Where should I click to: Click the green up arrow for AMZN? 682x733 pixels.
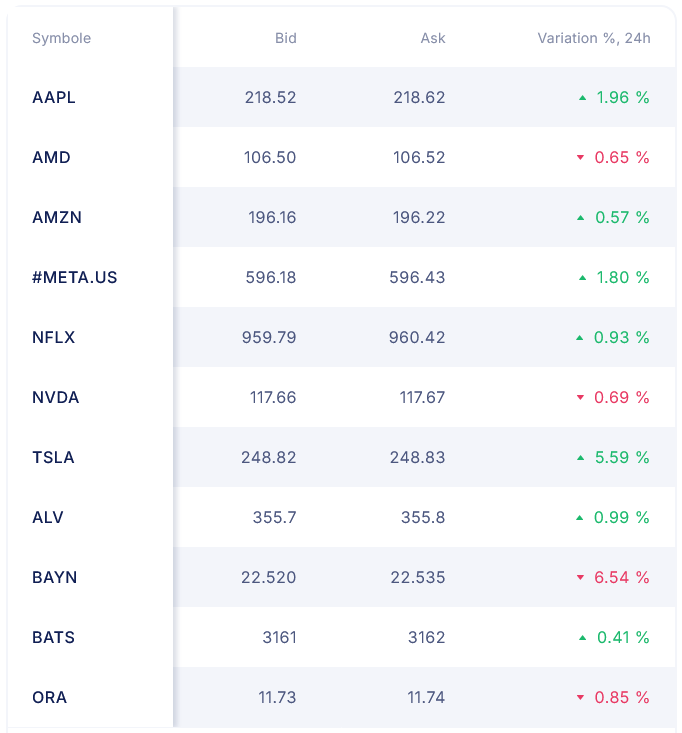pos(580,218)
